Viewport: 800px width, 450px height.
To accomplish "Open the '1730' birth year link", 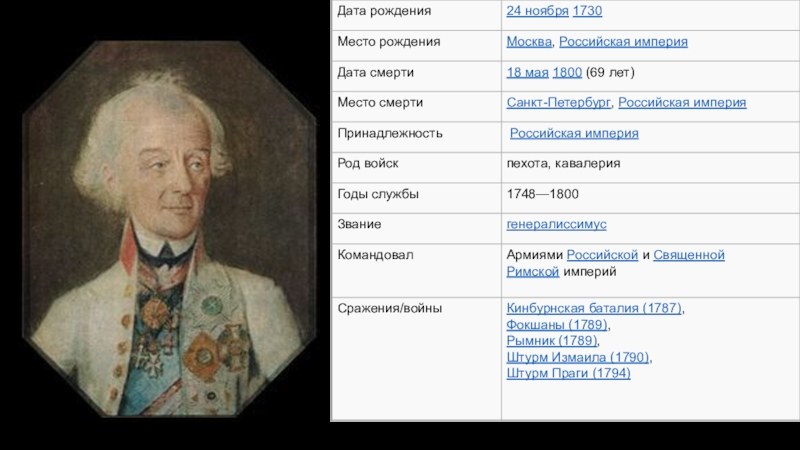I will click(x=587, y=11).
